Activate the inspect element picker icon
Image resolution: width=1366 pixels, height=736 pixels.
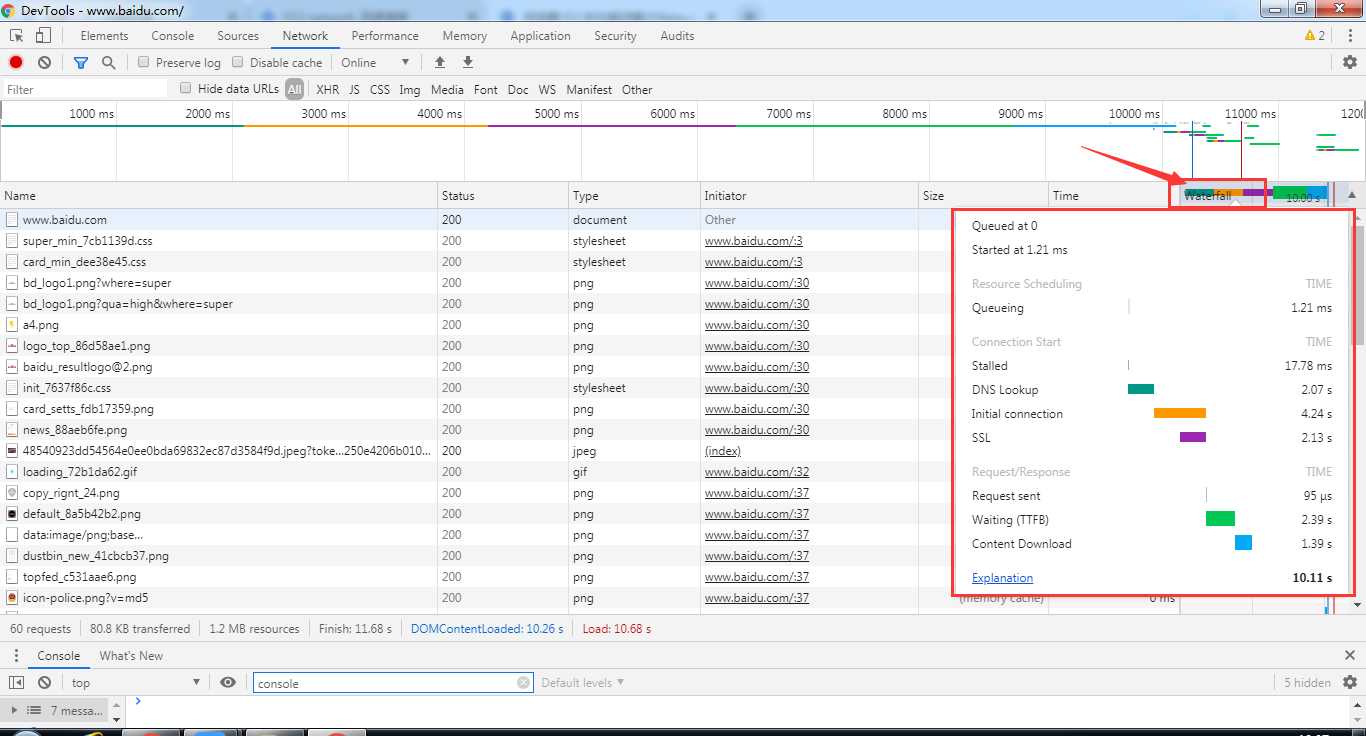17,35
